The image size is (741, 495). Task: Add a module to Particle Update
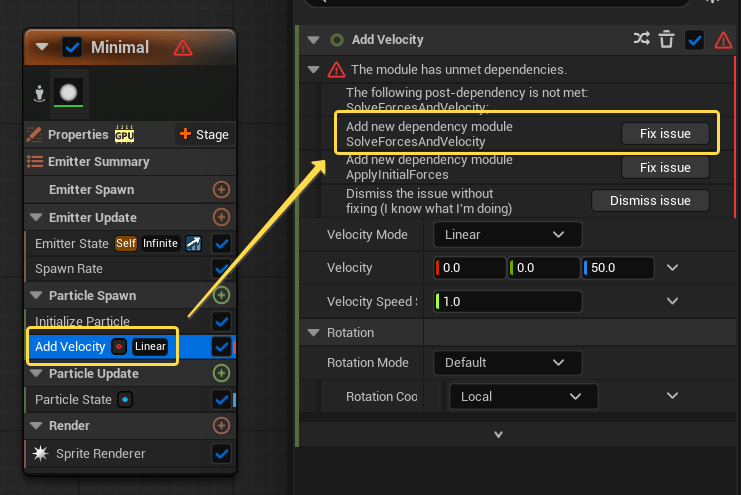[x=221, y=373]
